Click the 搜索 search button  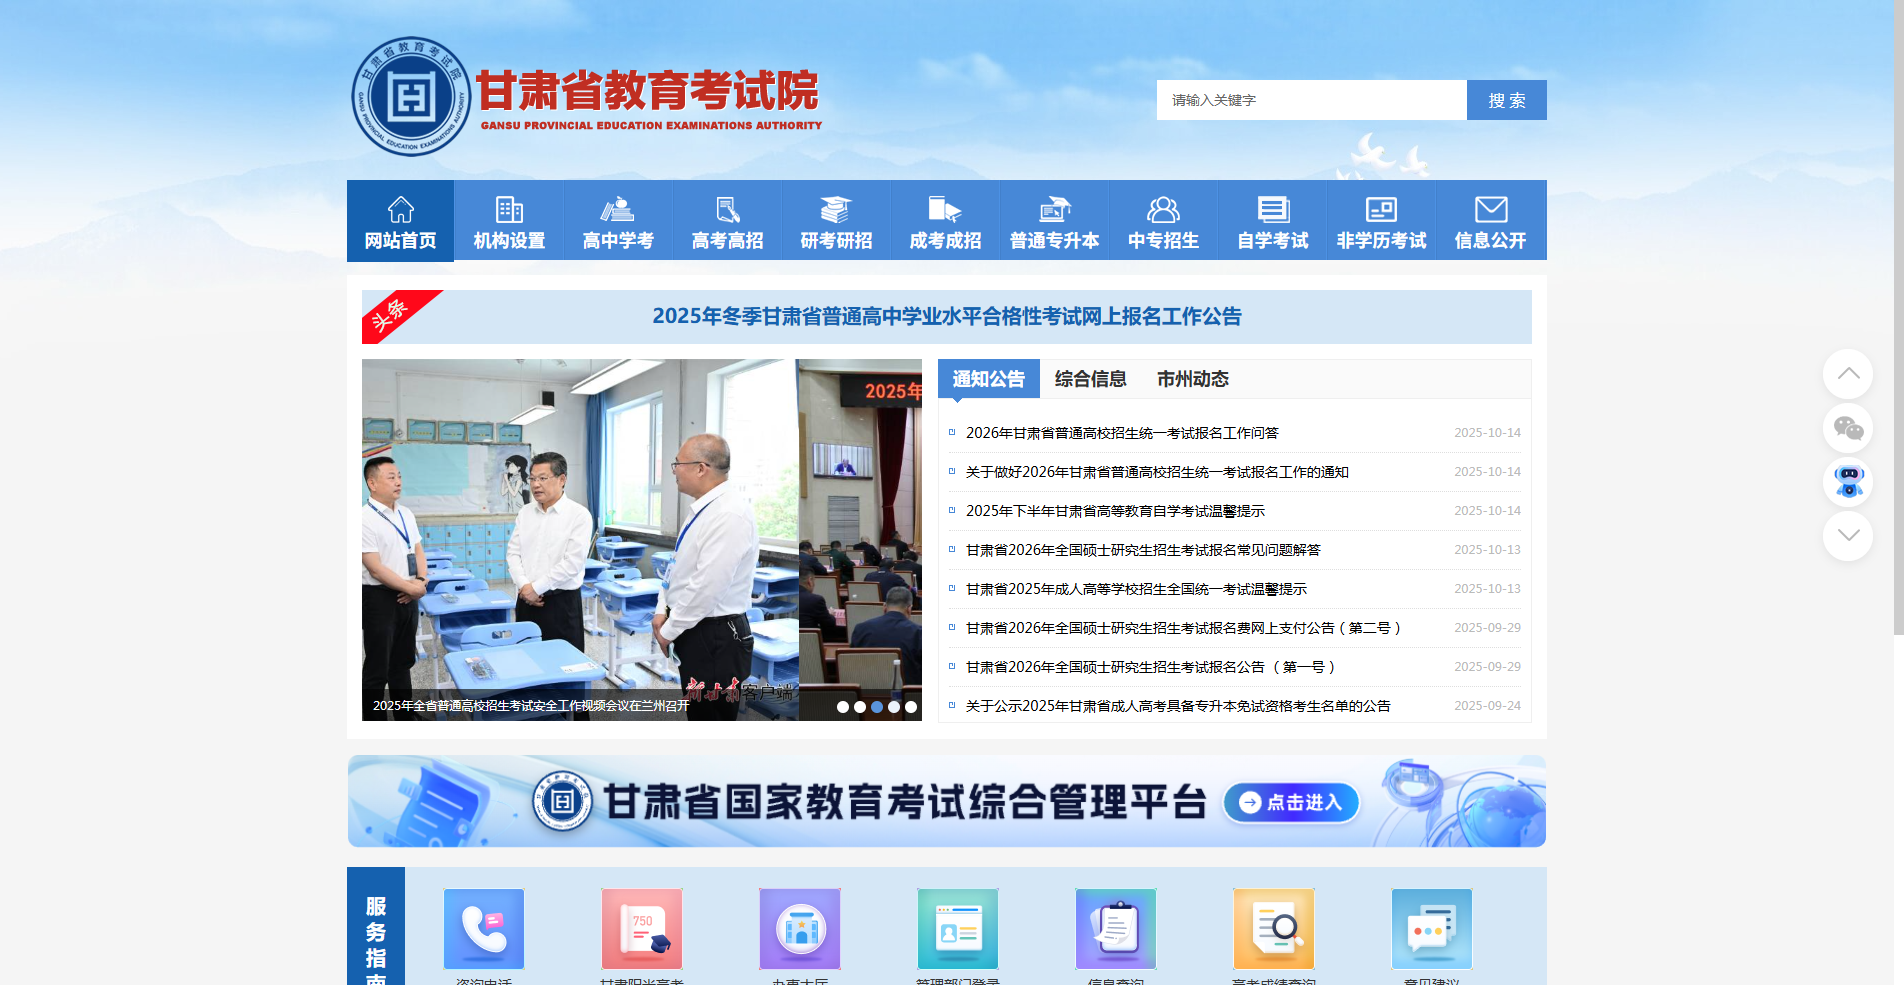[1506, 100]
